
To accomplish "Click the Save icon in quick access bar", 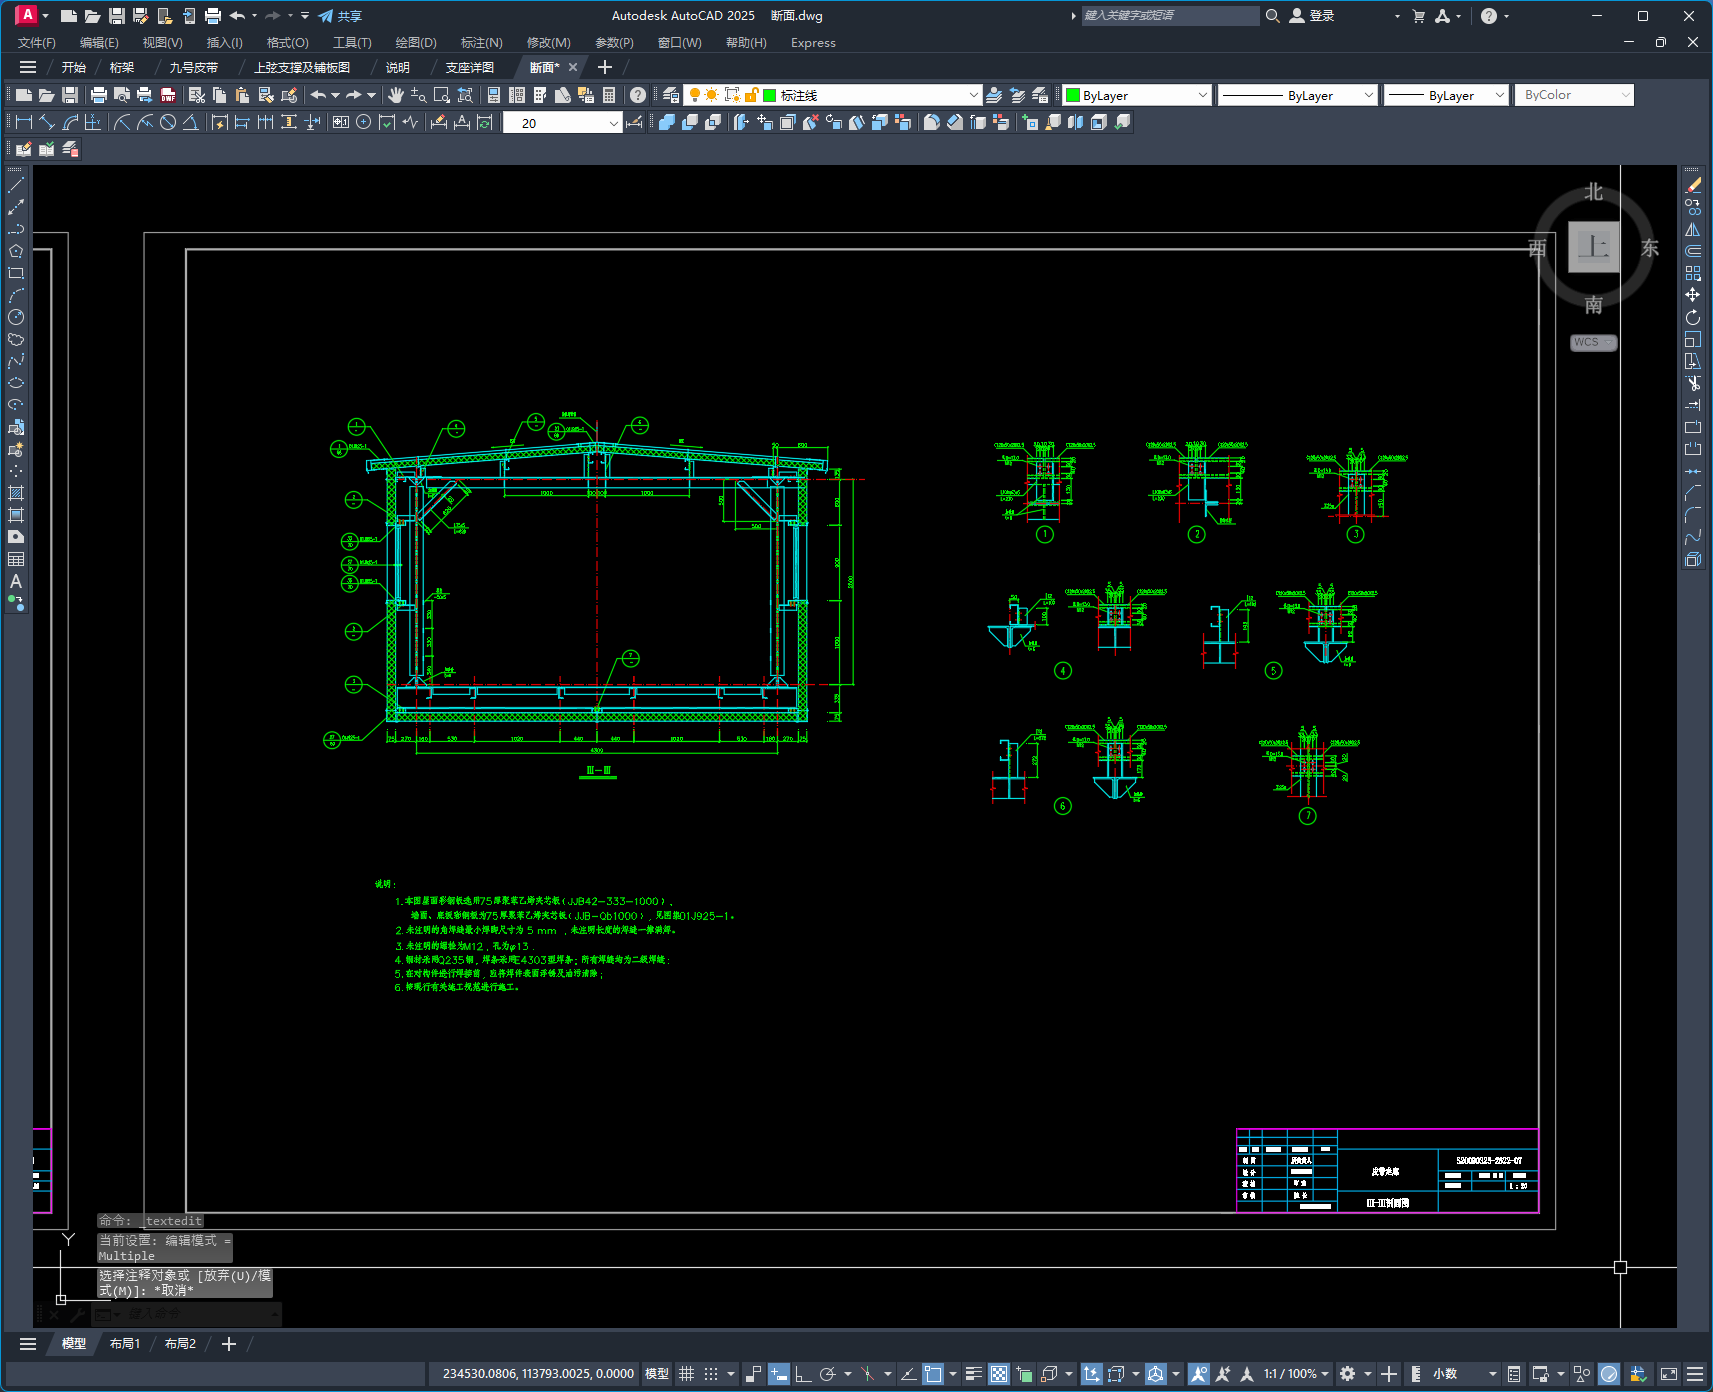I will pyautogui.click(x=117, y=16).
